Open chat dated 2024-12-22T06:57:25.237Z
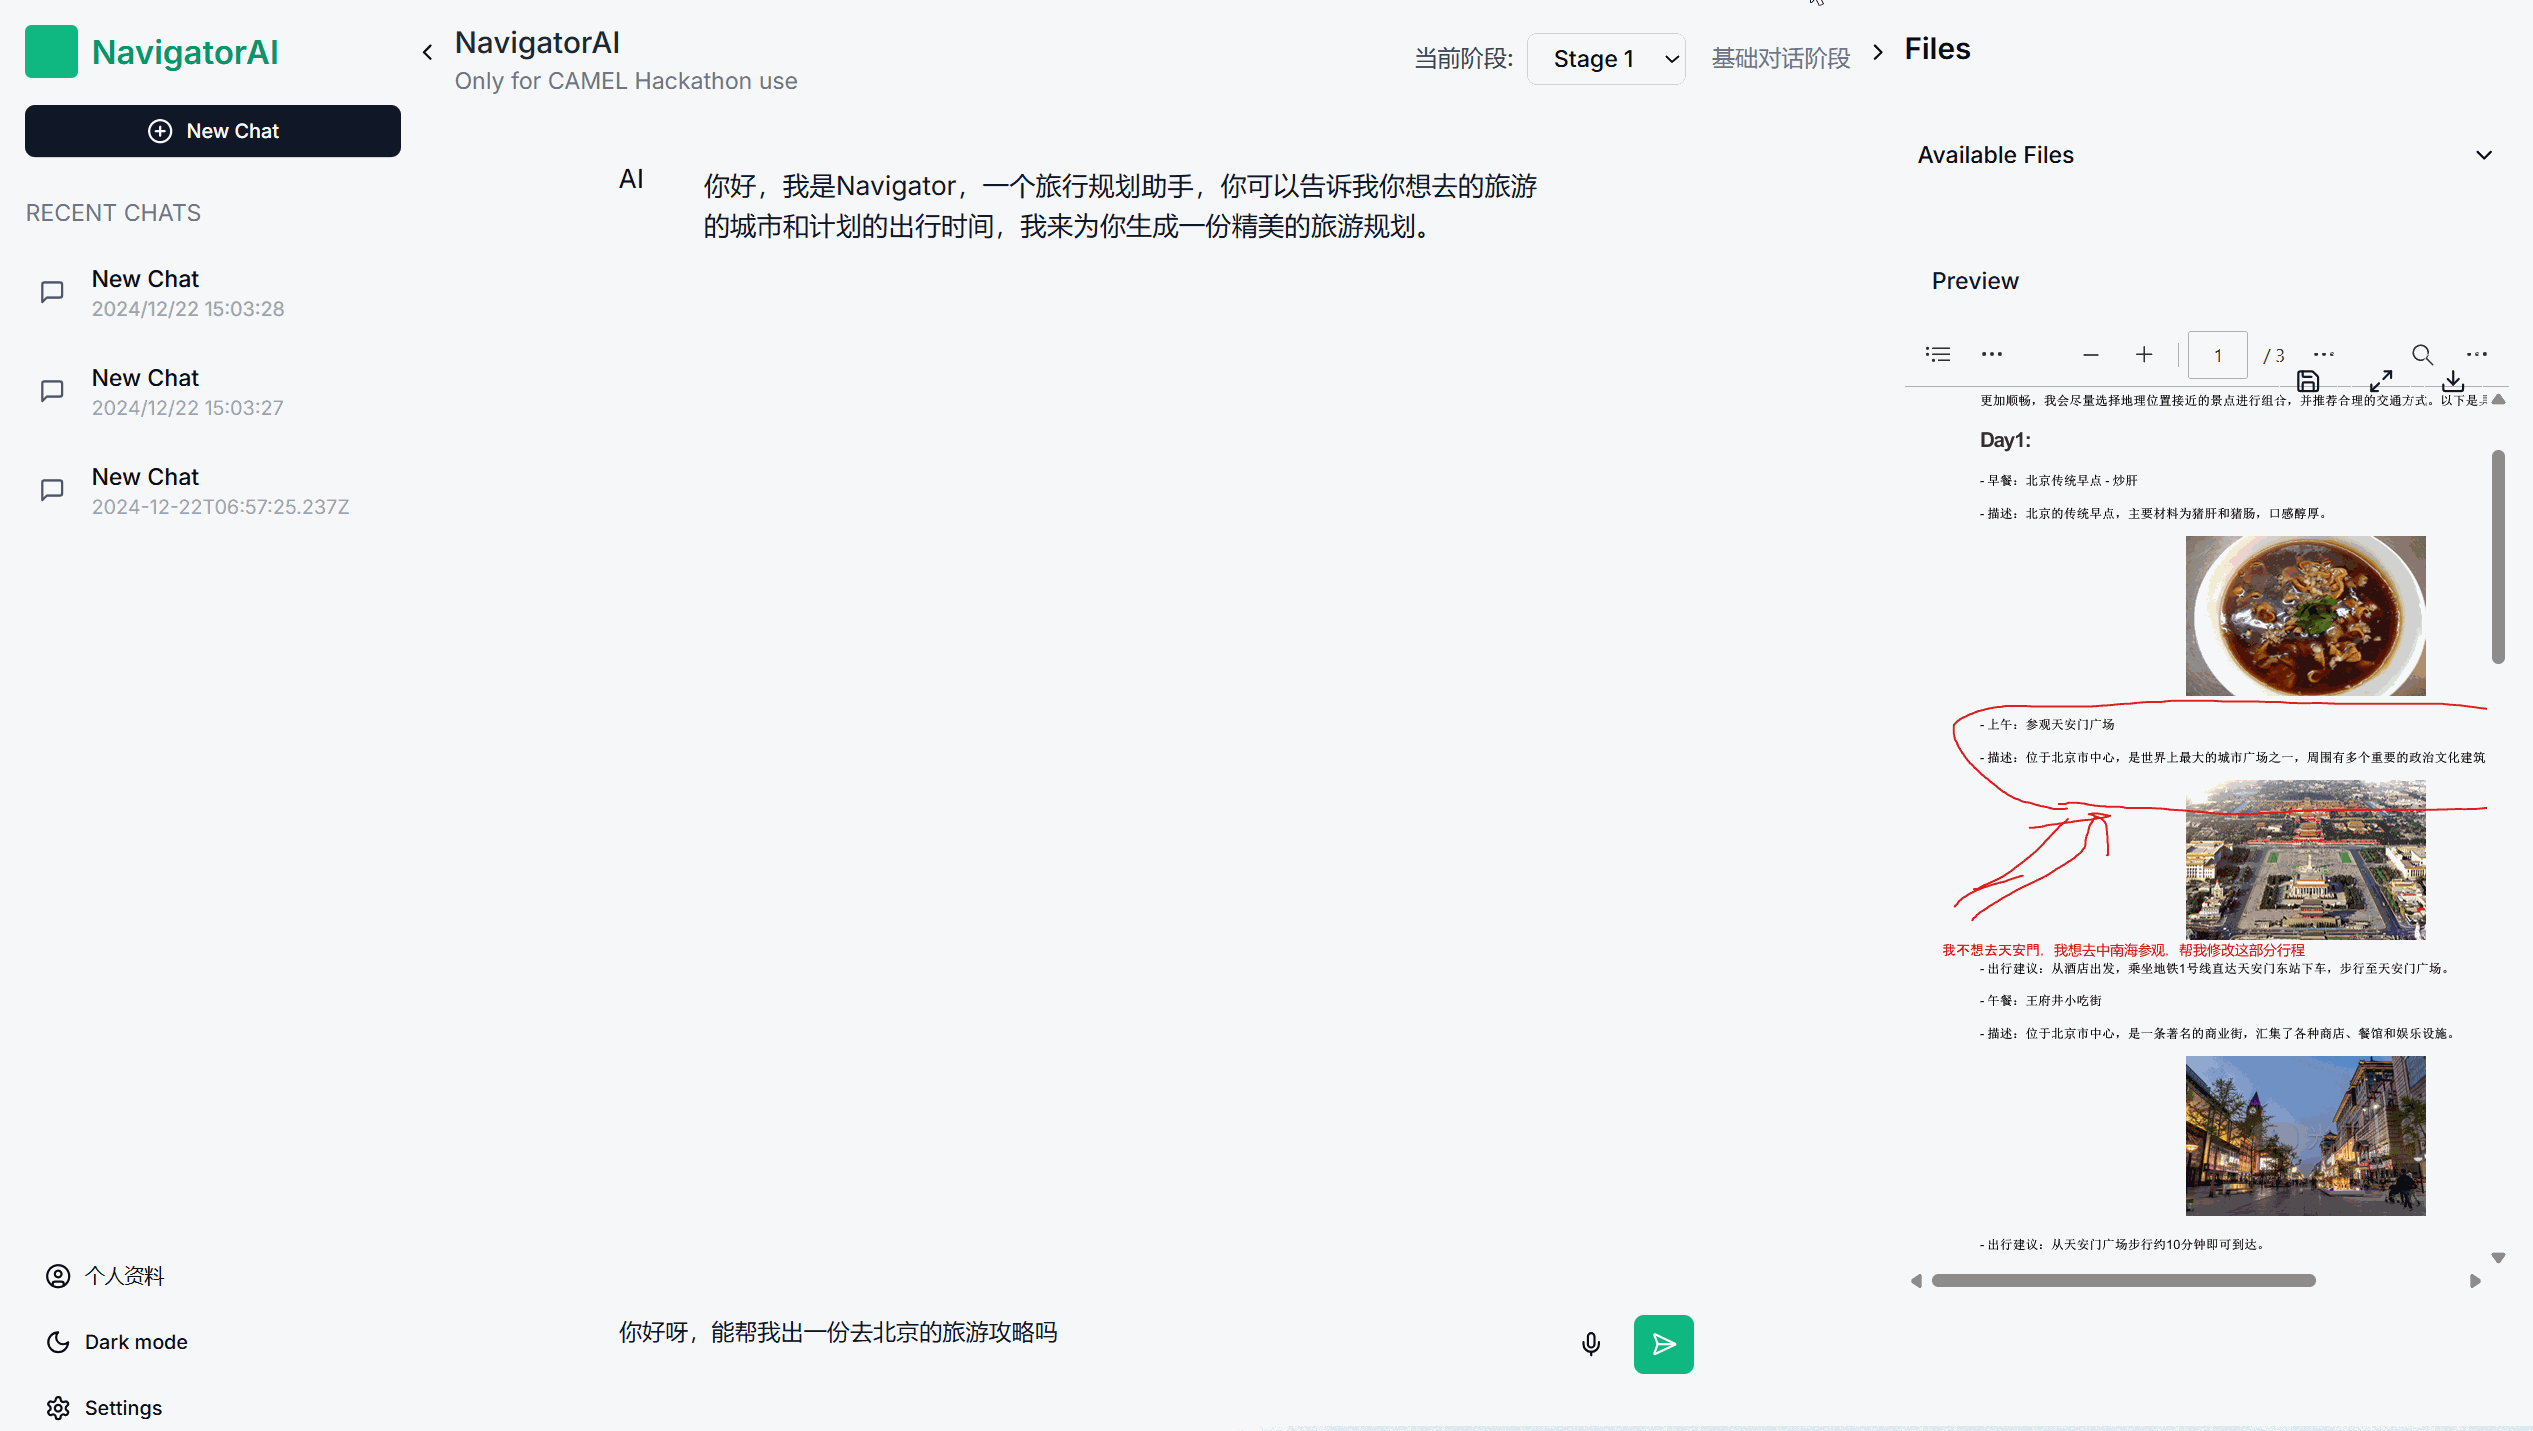Screen dimensions: 2533x1431 (x=220, y=490)
